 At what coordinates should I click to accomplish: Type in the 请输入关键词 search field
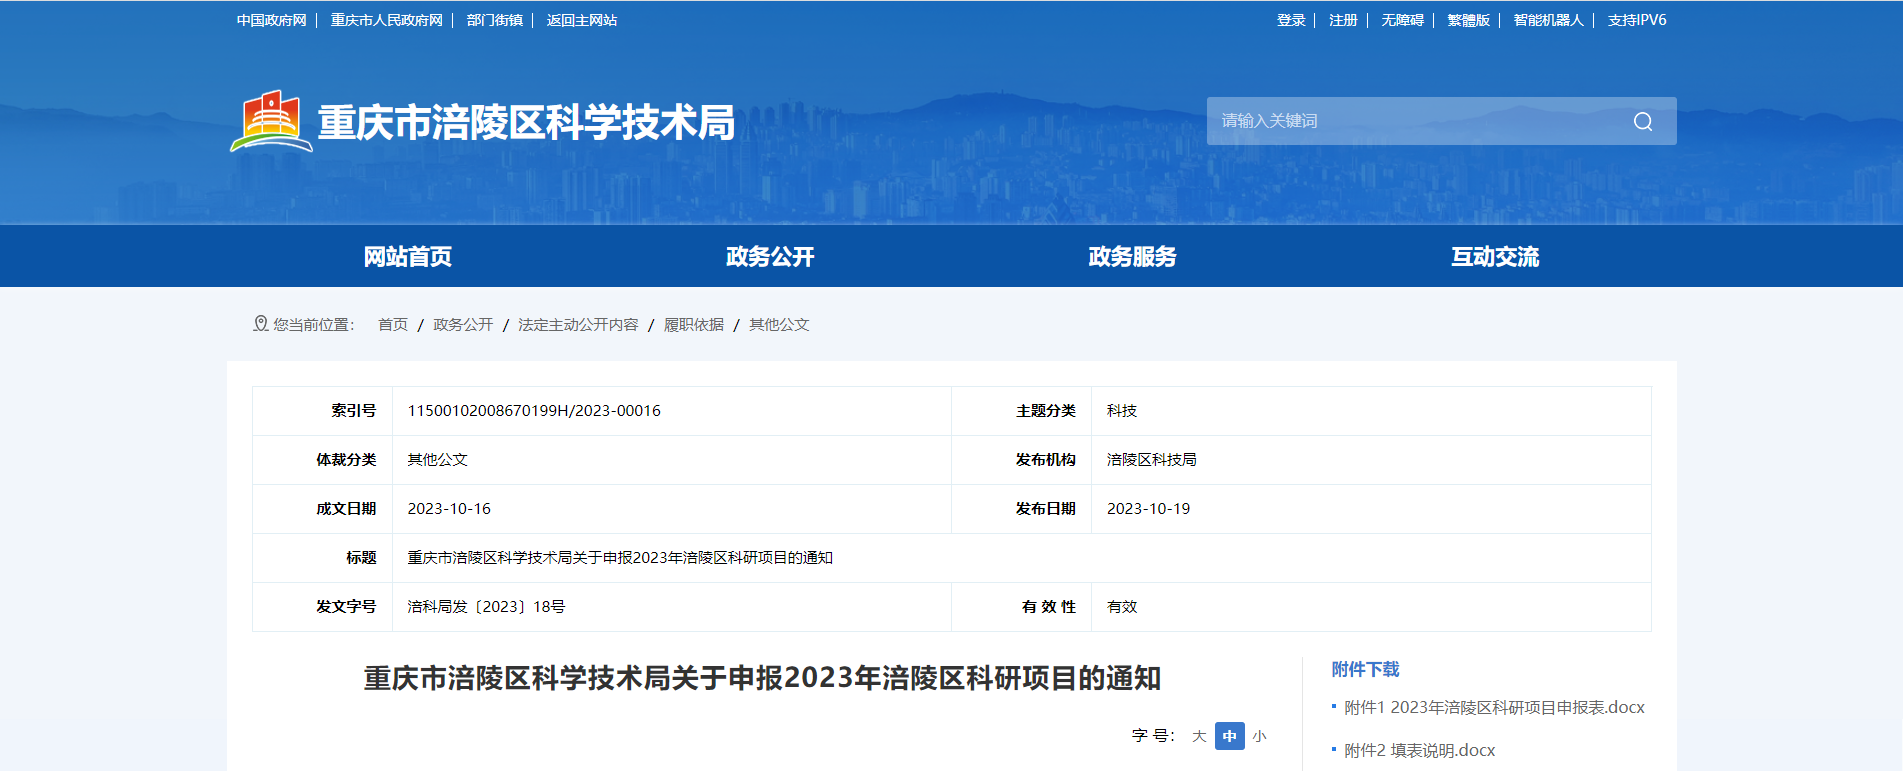click(1410, 121)
